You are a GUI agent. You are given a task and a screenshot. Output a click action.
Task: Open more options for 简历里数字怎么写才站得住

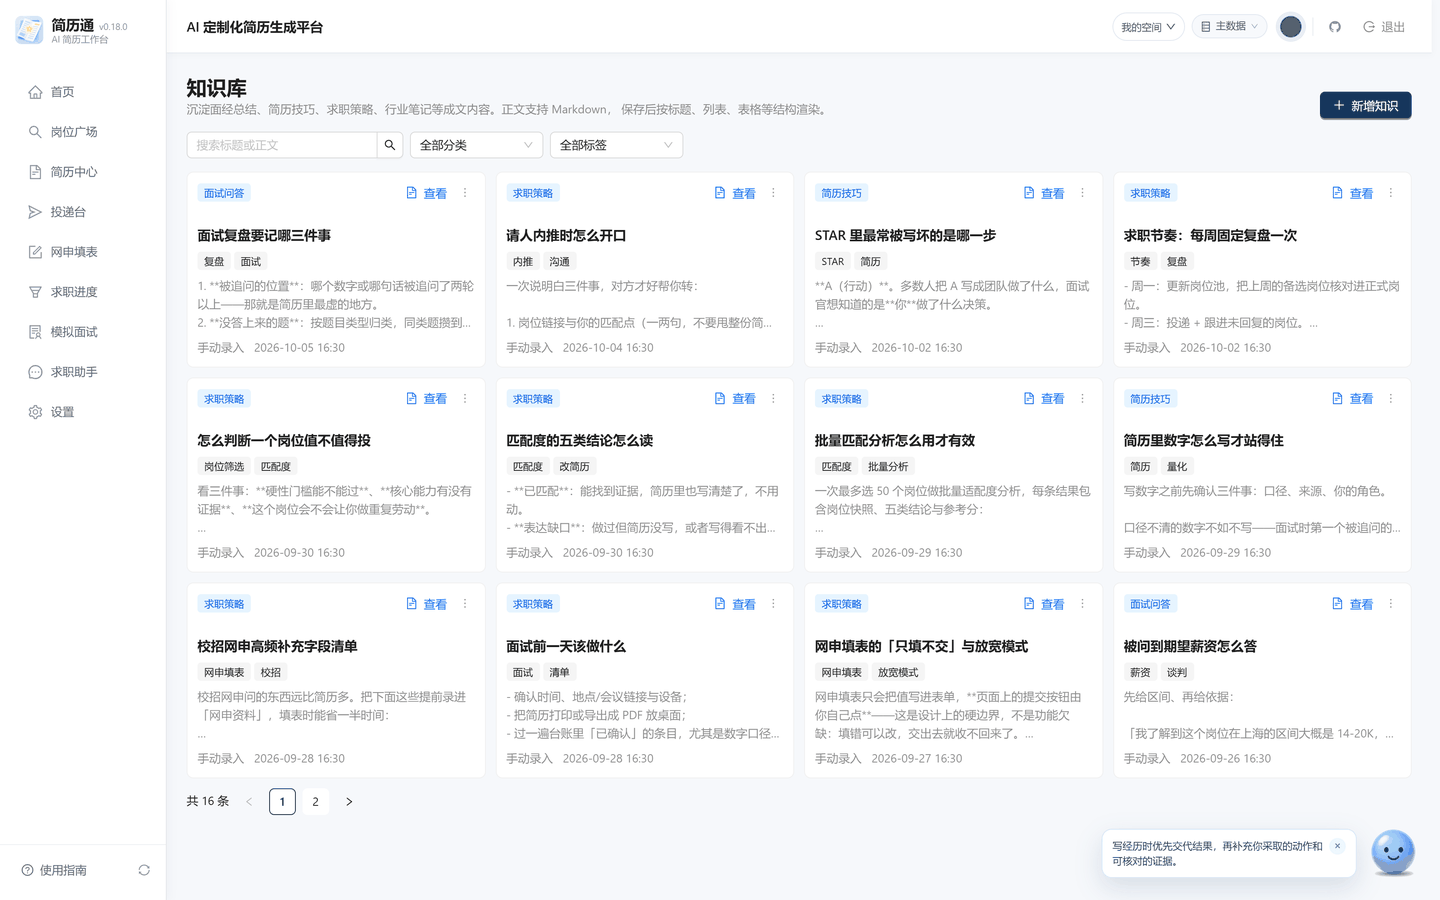pos(1390,398)
